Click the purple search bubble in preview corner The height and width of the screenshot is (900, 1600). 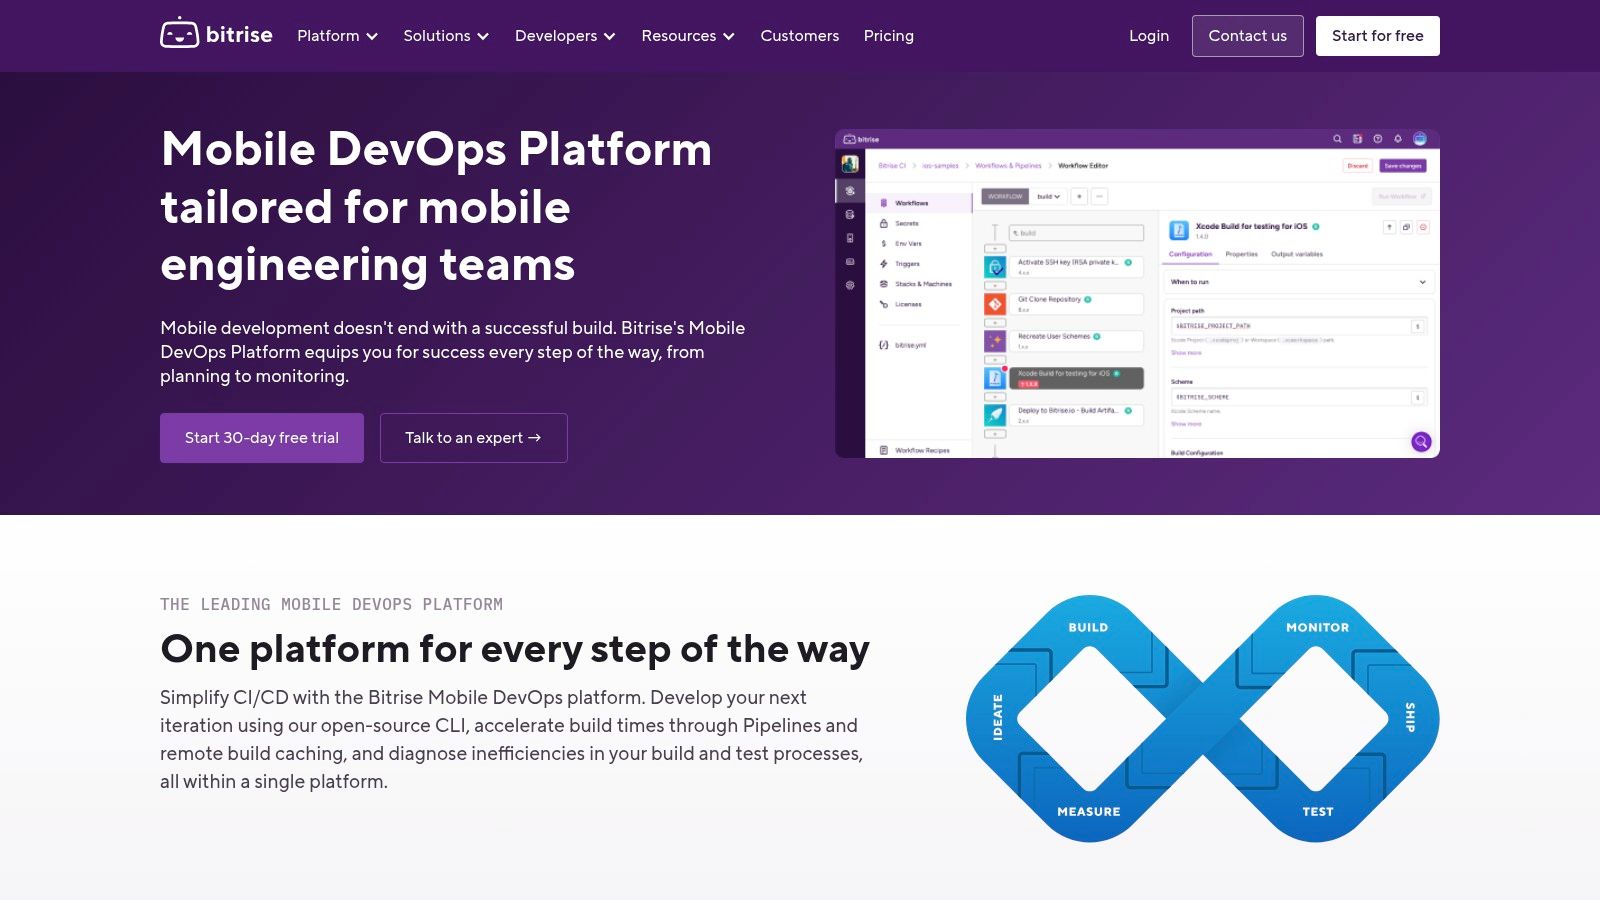[1421, 442]
